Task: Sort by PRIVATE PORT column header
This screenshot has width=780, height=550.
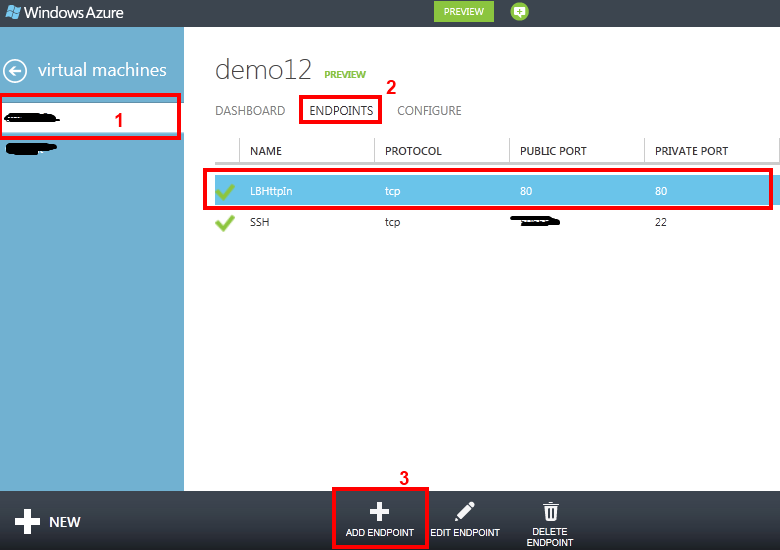Action: point(691,151)
